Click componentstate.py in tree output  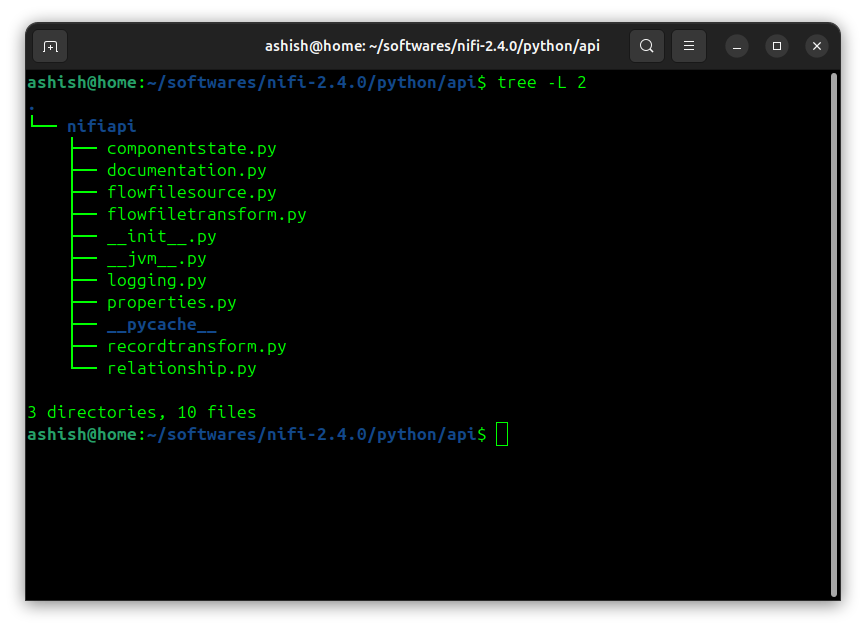click(191, 148)
